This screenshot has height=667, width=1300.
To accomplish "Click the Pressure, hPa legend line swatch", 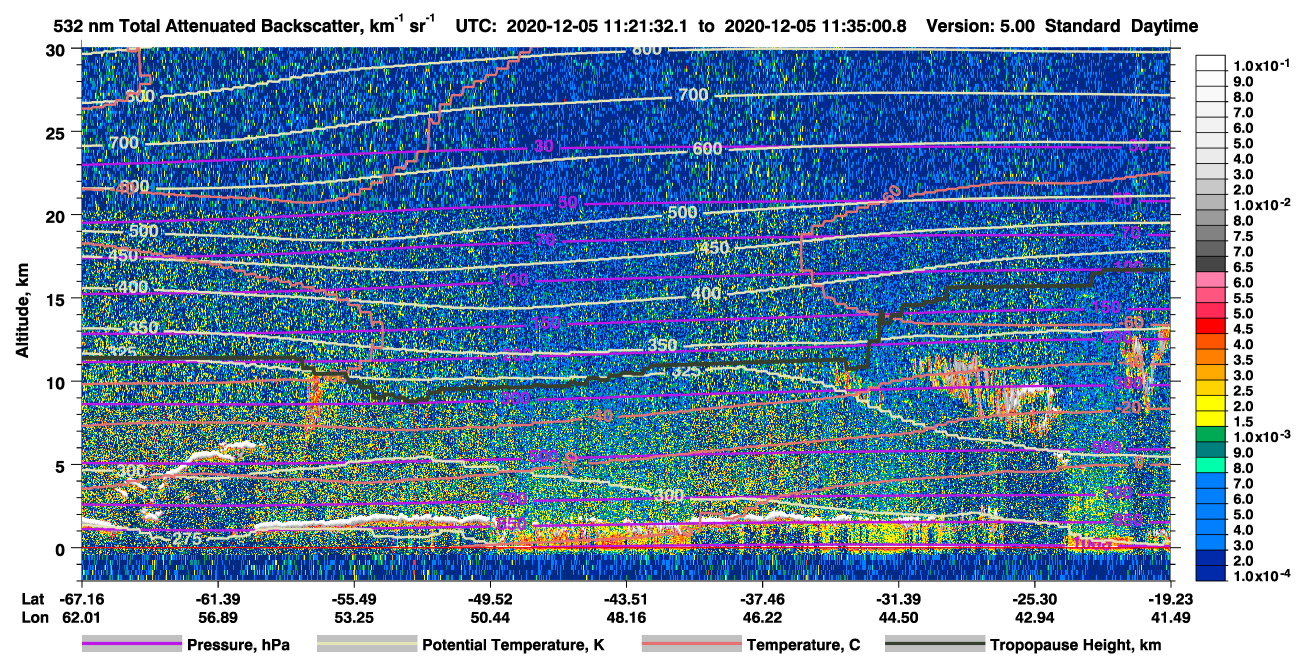I will (132, 645).
